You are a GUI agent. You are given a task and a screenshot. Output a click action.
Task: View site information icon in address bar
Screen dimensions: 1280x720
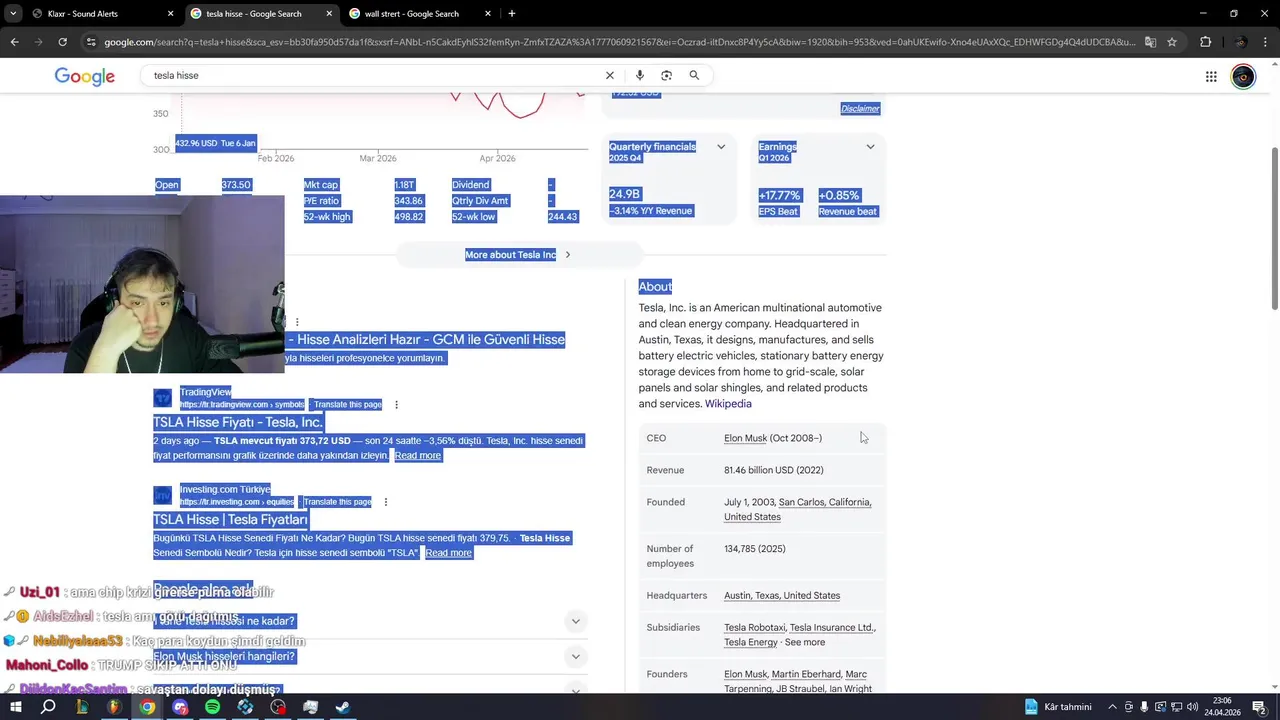click(x=91, y=42)
